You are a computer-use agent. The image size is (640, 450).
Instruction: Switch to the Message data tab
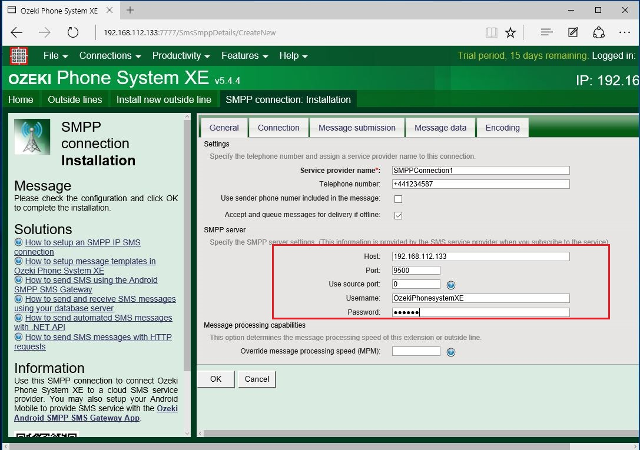[x=440, y=128]
